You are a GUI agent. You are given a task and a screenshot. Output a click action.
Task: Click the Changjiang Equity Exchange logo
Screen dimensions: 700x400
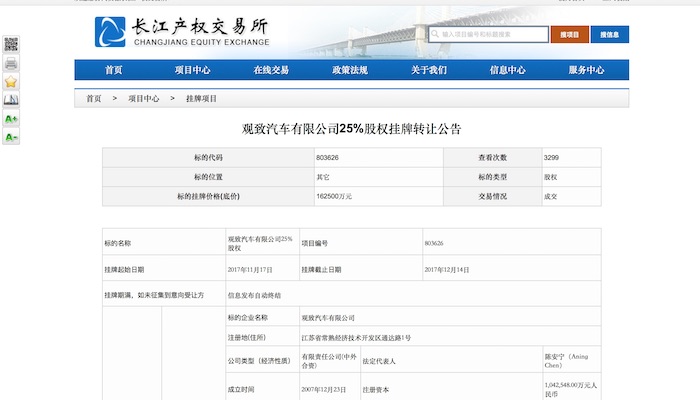182,32
